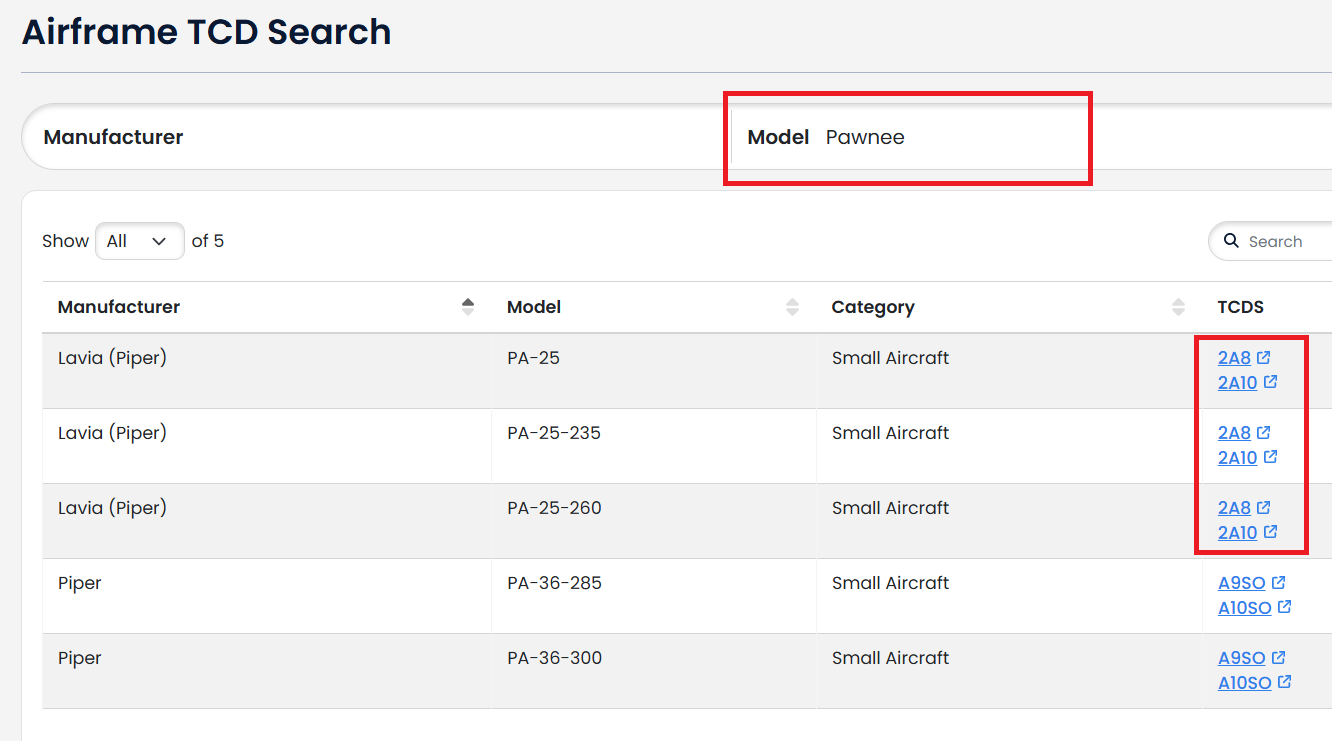Click the sort arrows on the Manufacturer column
Viewport: 1332px width, 741px height.
tap(468, 307)
